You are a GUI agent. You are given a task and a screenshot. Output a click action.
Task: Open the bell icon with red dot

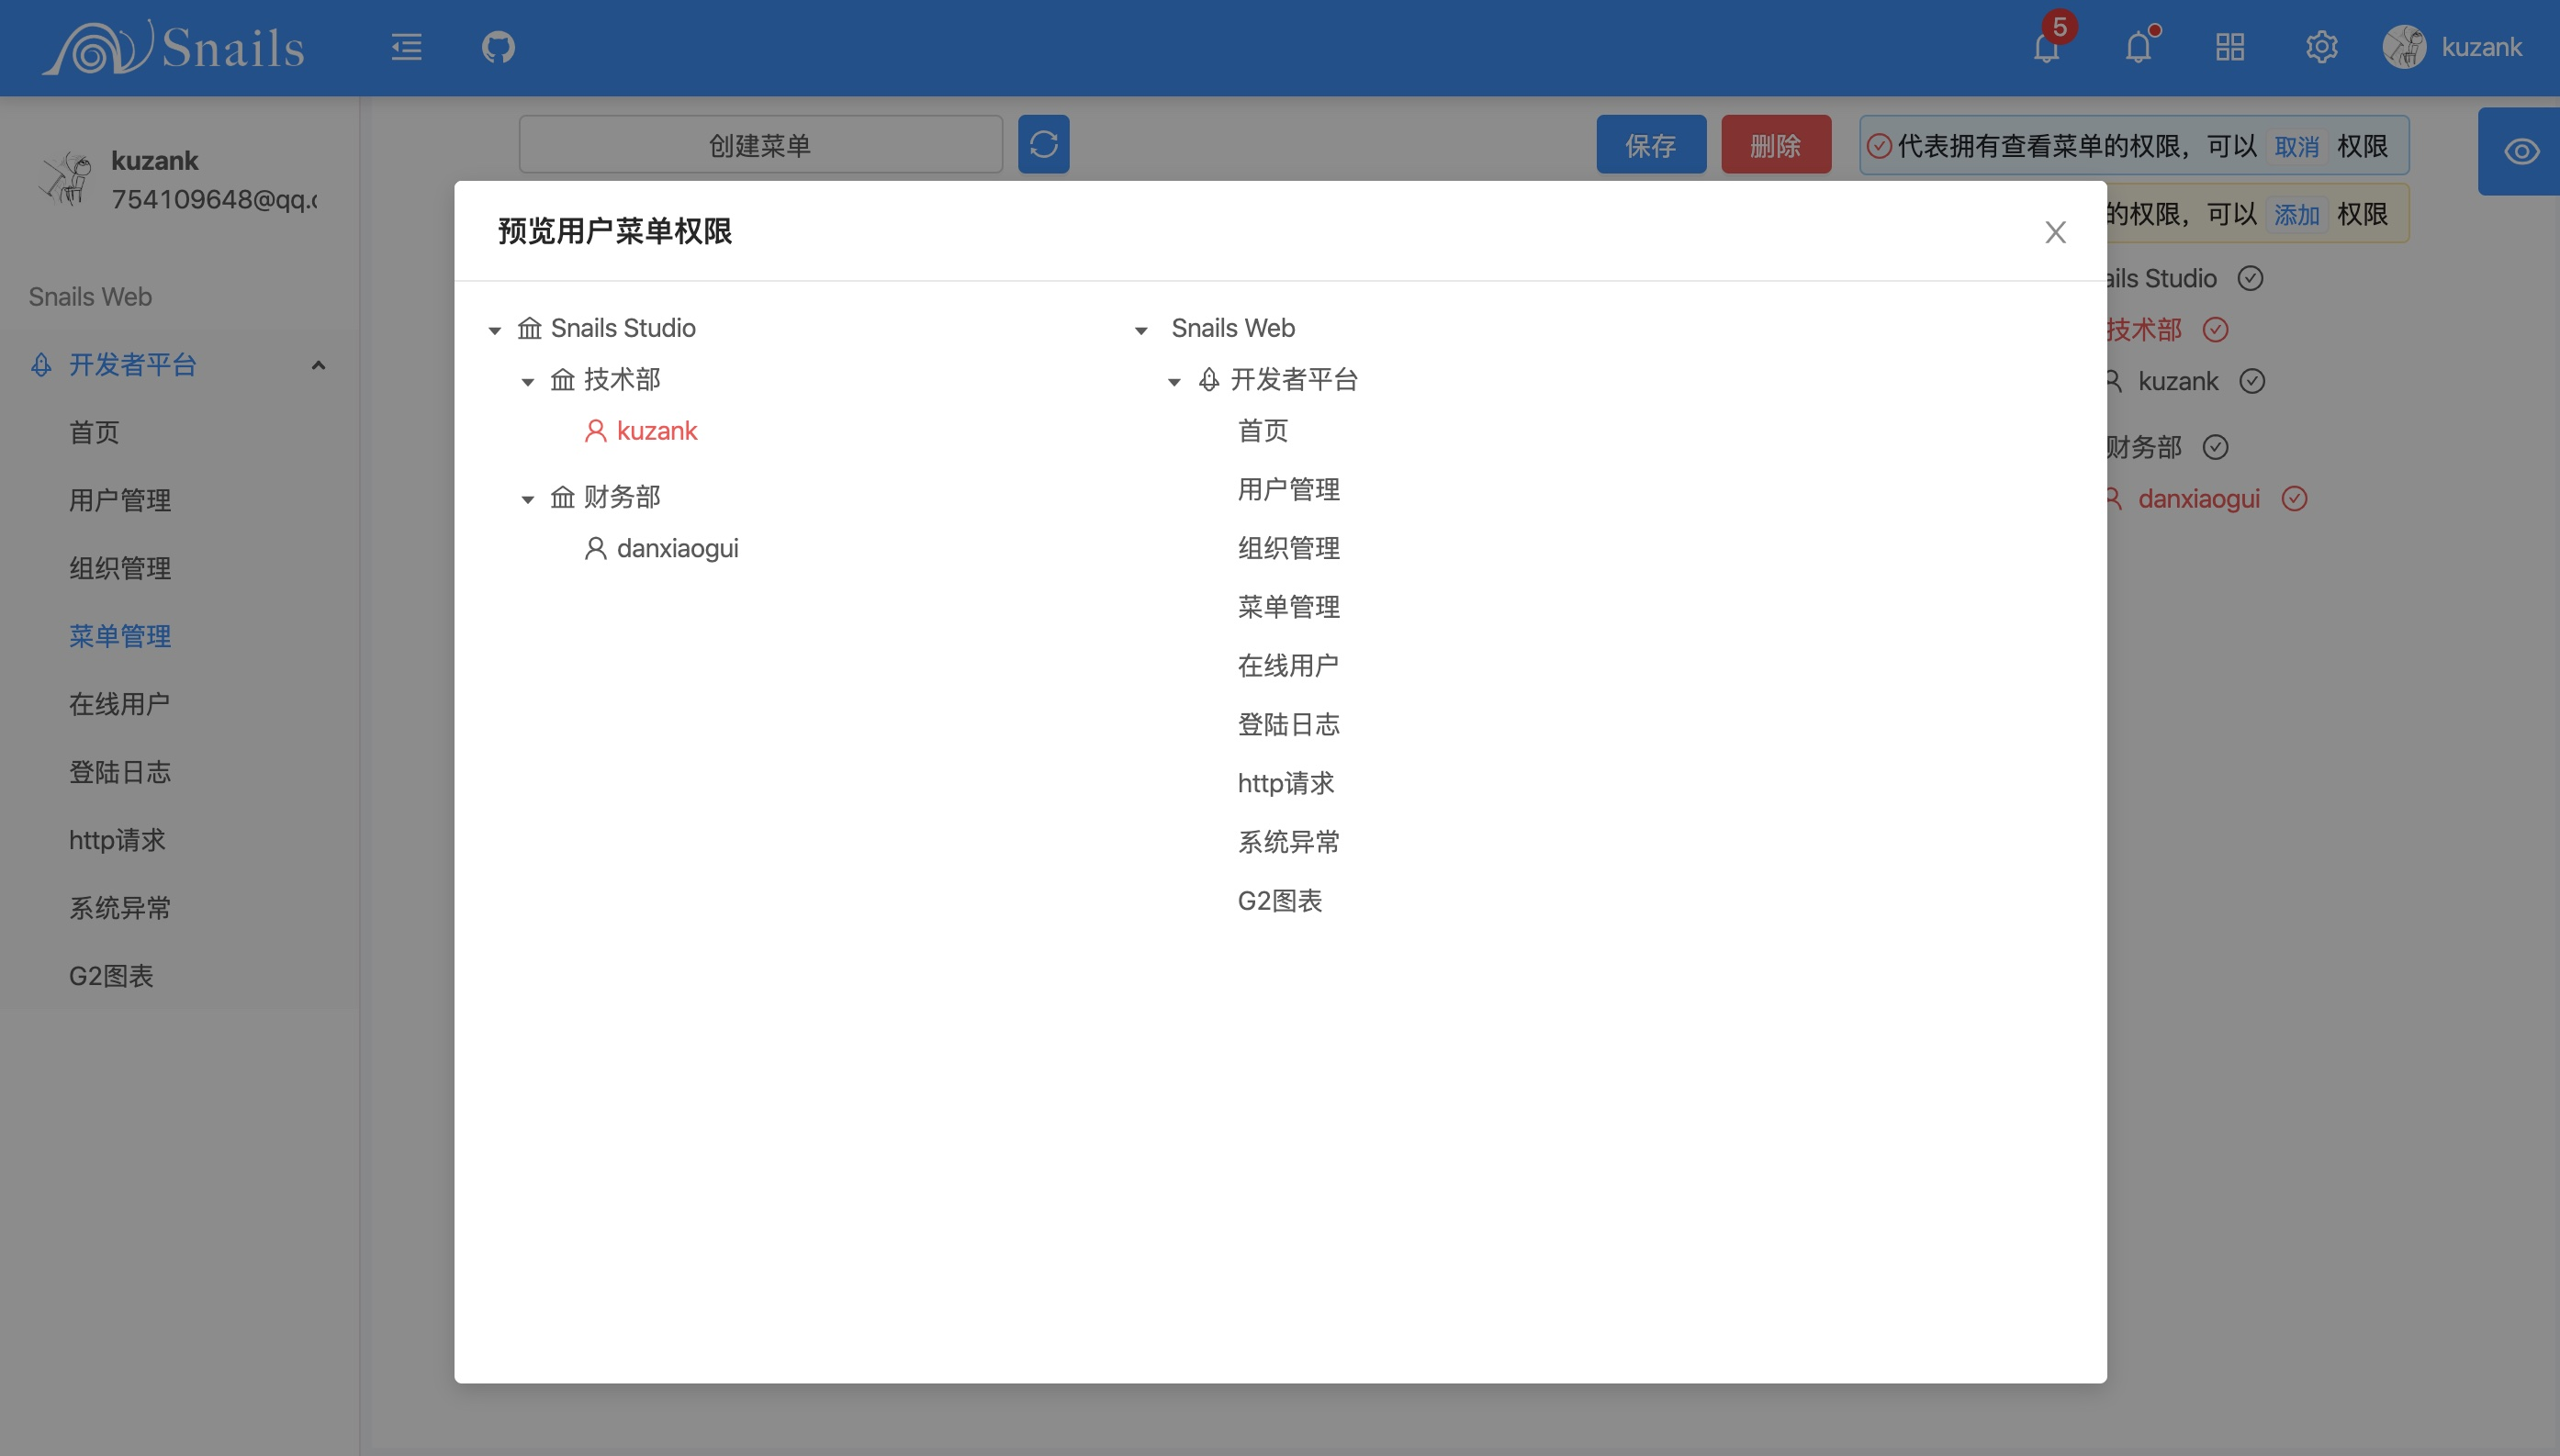pyautogui.click(x=2138, y=47)
